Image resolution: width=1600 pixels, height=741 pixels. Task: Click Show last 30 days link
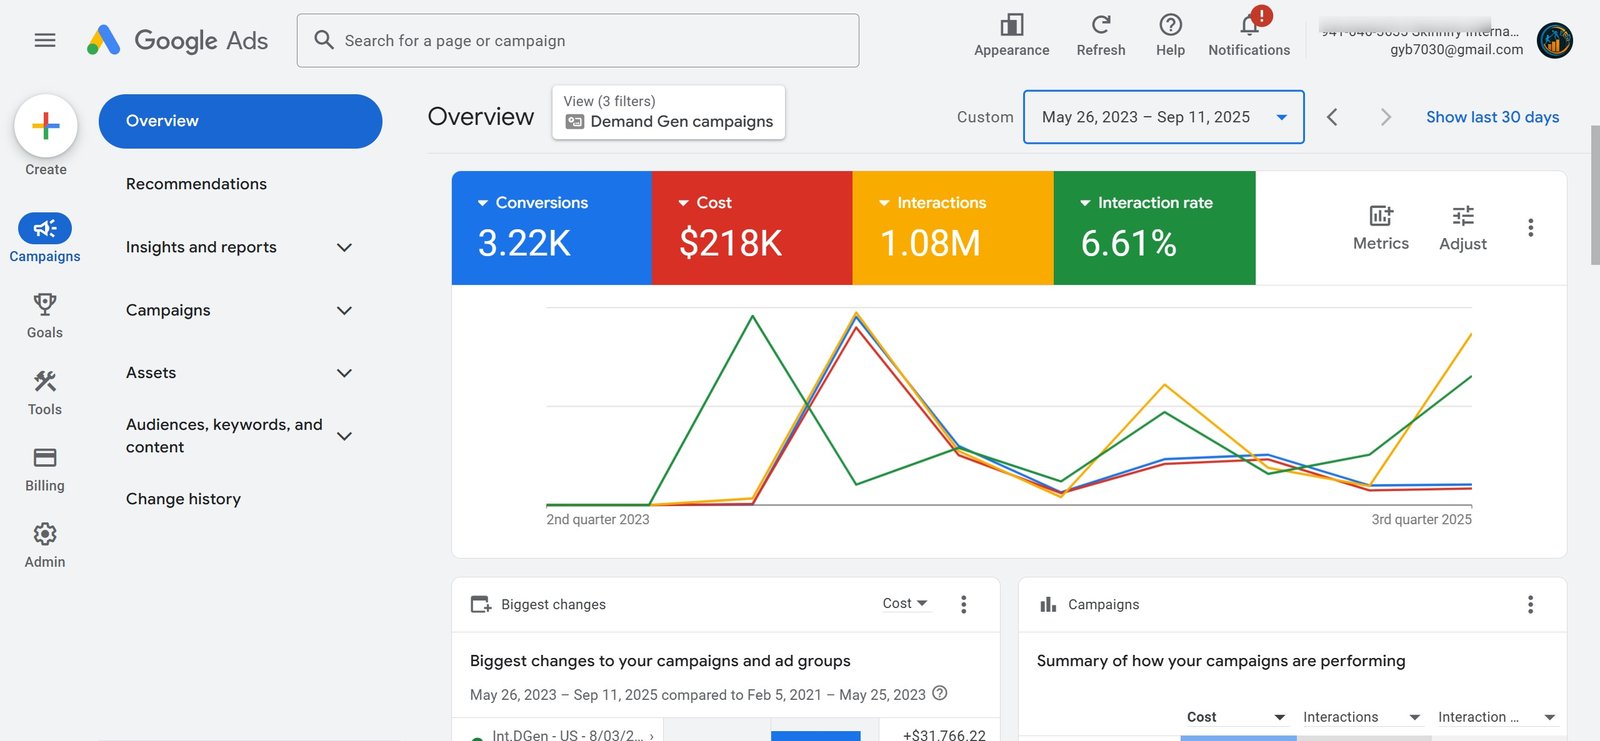point(1492,117)
